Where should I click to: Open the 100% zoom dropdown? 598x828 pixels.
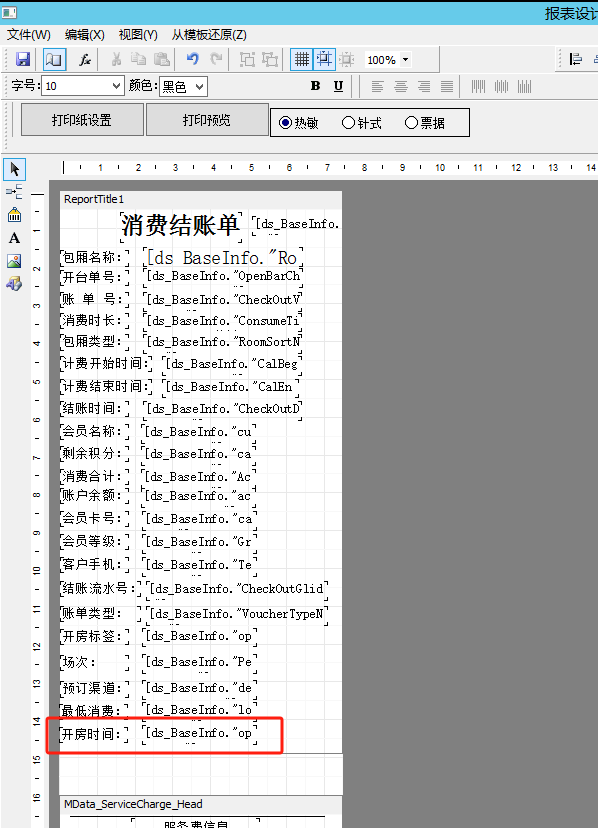point(388,60)
